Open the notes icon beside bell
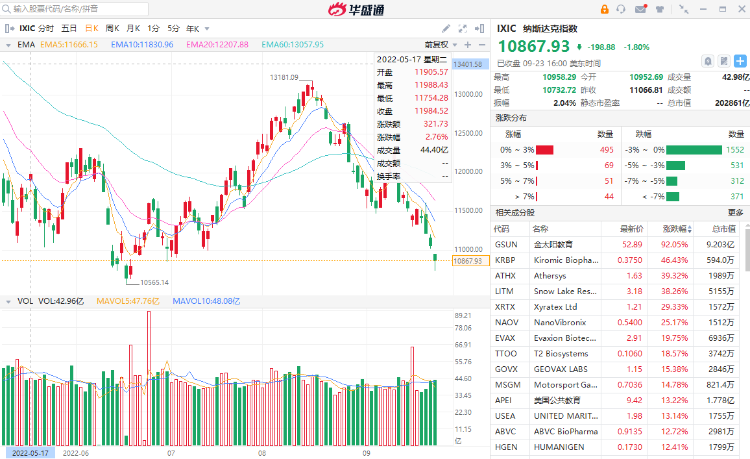Viewport: 750px width, 459px height. pyautogui.click(x=724, y=61)
